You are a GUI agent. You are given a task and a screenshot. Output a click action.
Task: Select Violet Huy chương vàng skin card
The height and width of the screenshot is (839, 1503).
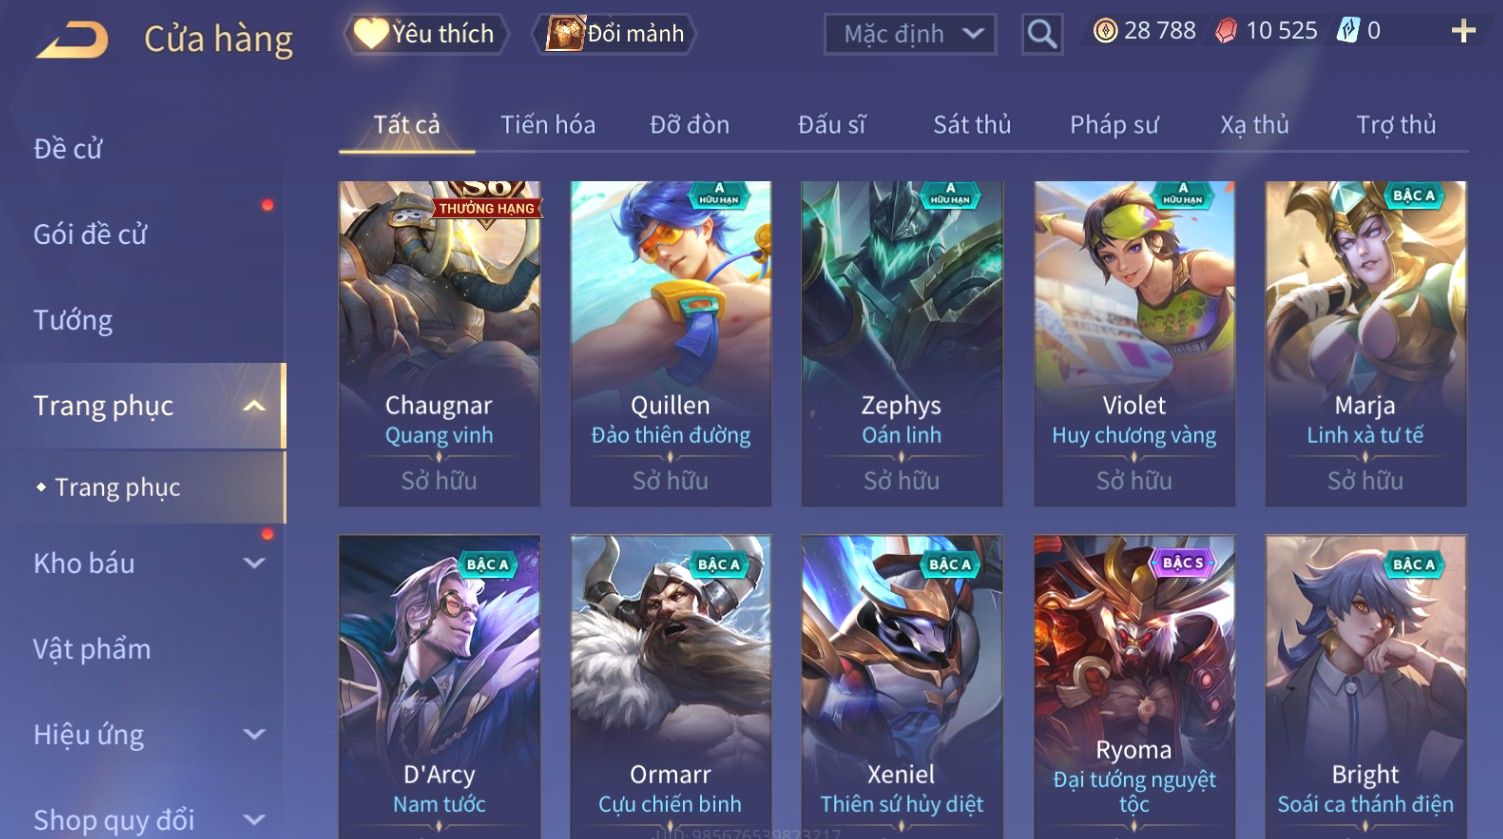[x=1134, y=343]
